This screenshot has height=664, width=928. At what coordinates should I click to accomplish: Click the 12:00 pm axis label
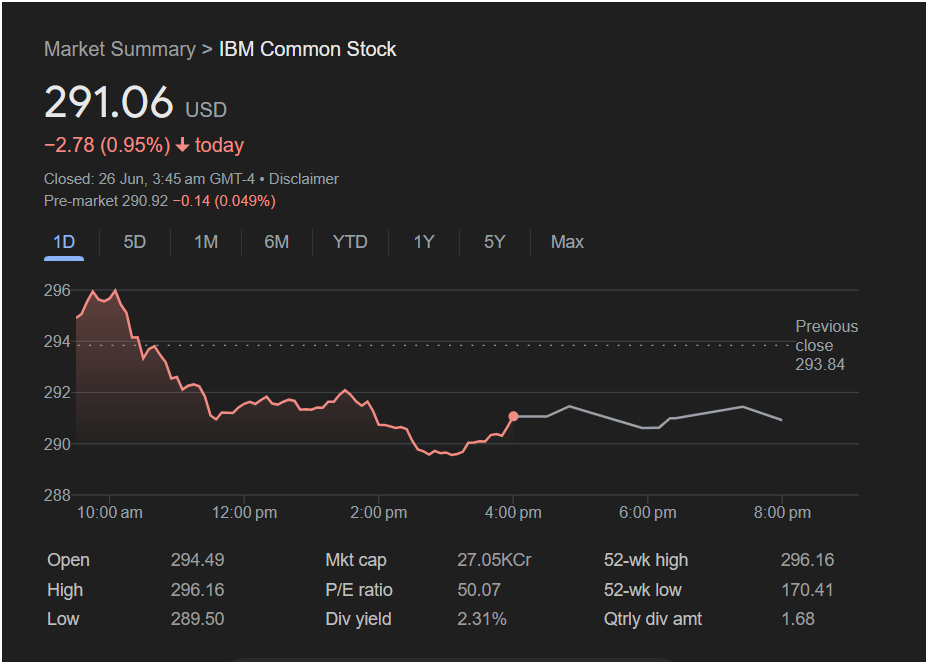(244, 512)
